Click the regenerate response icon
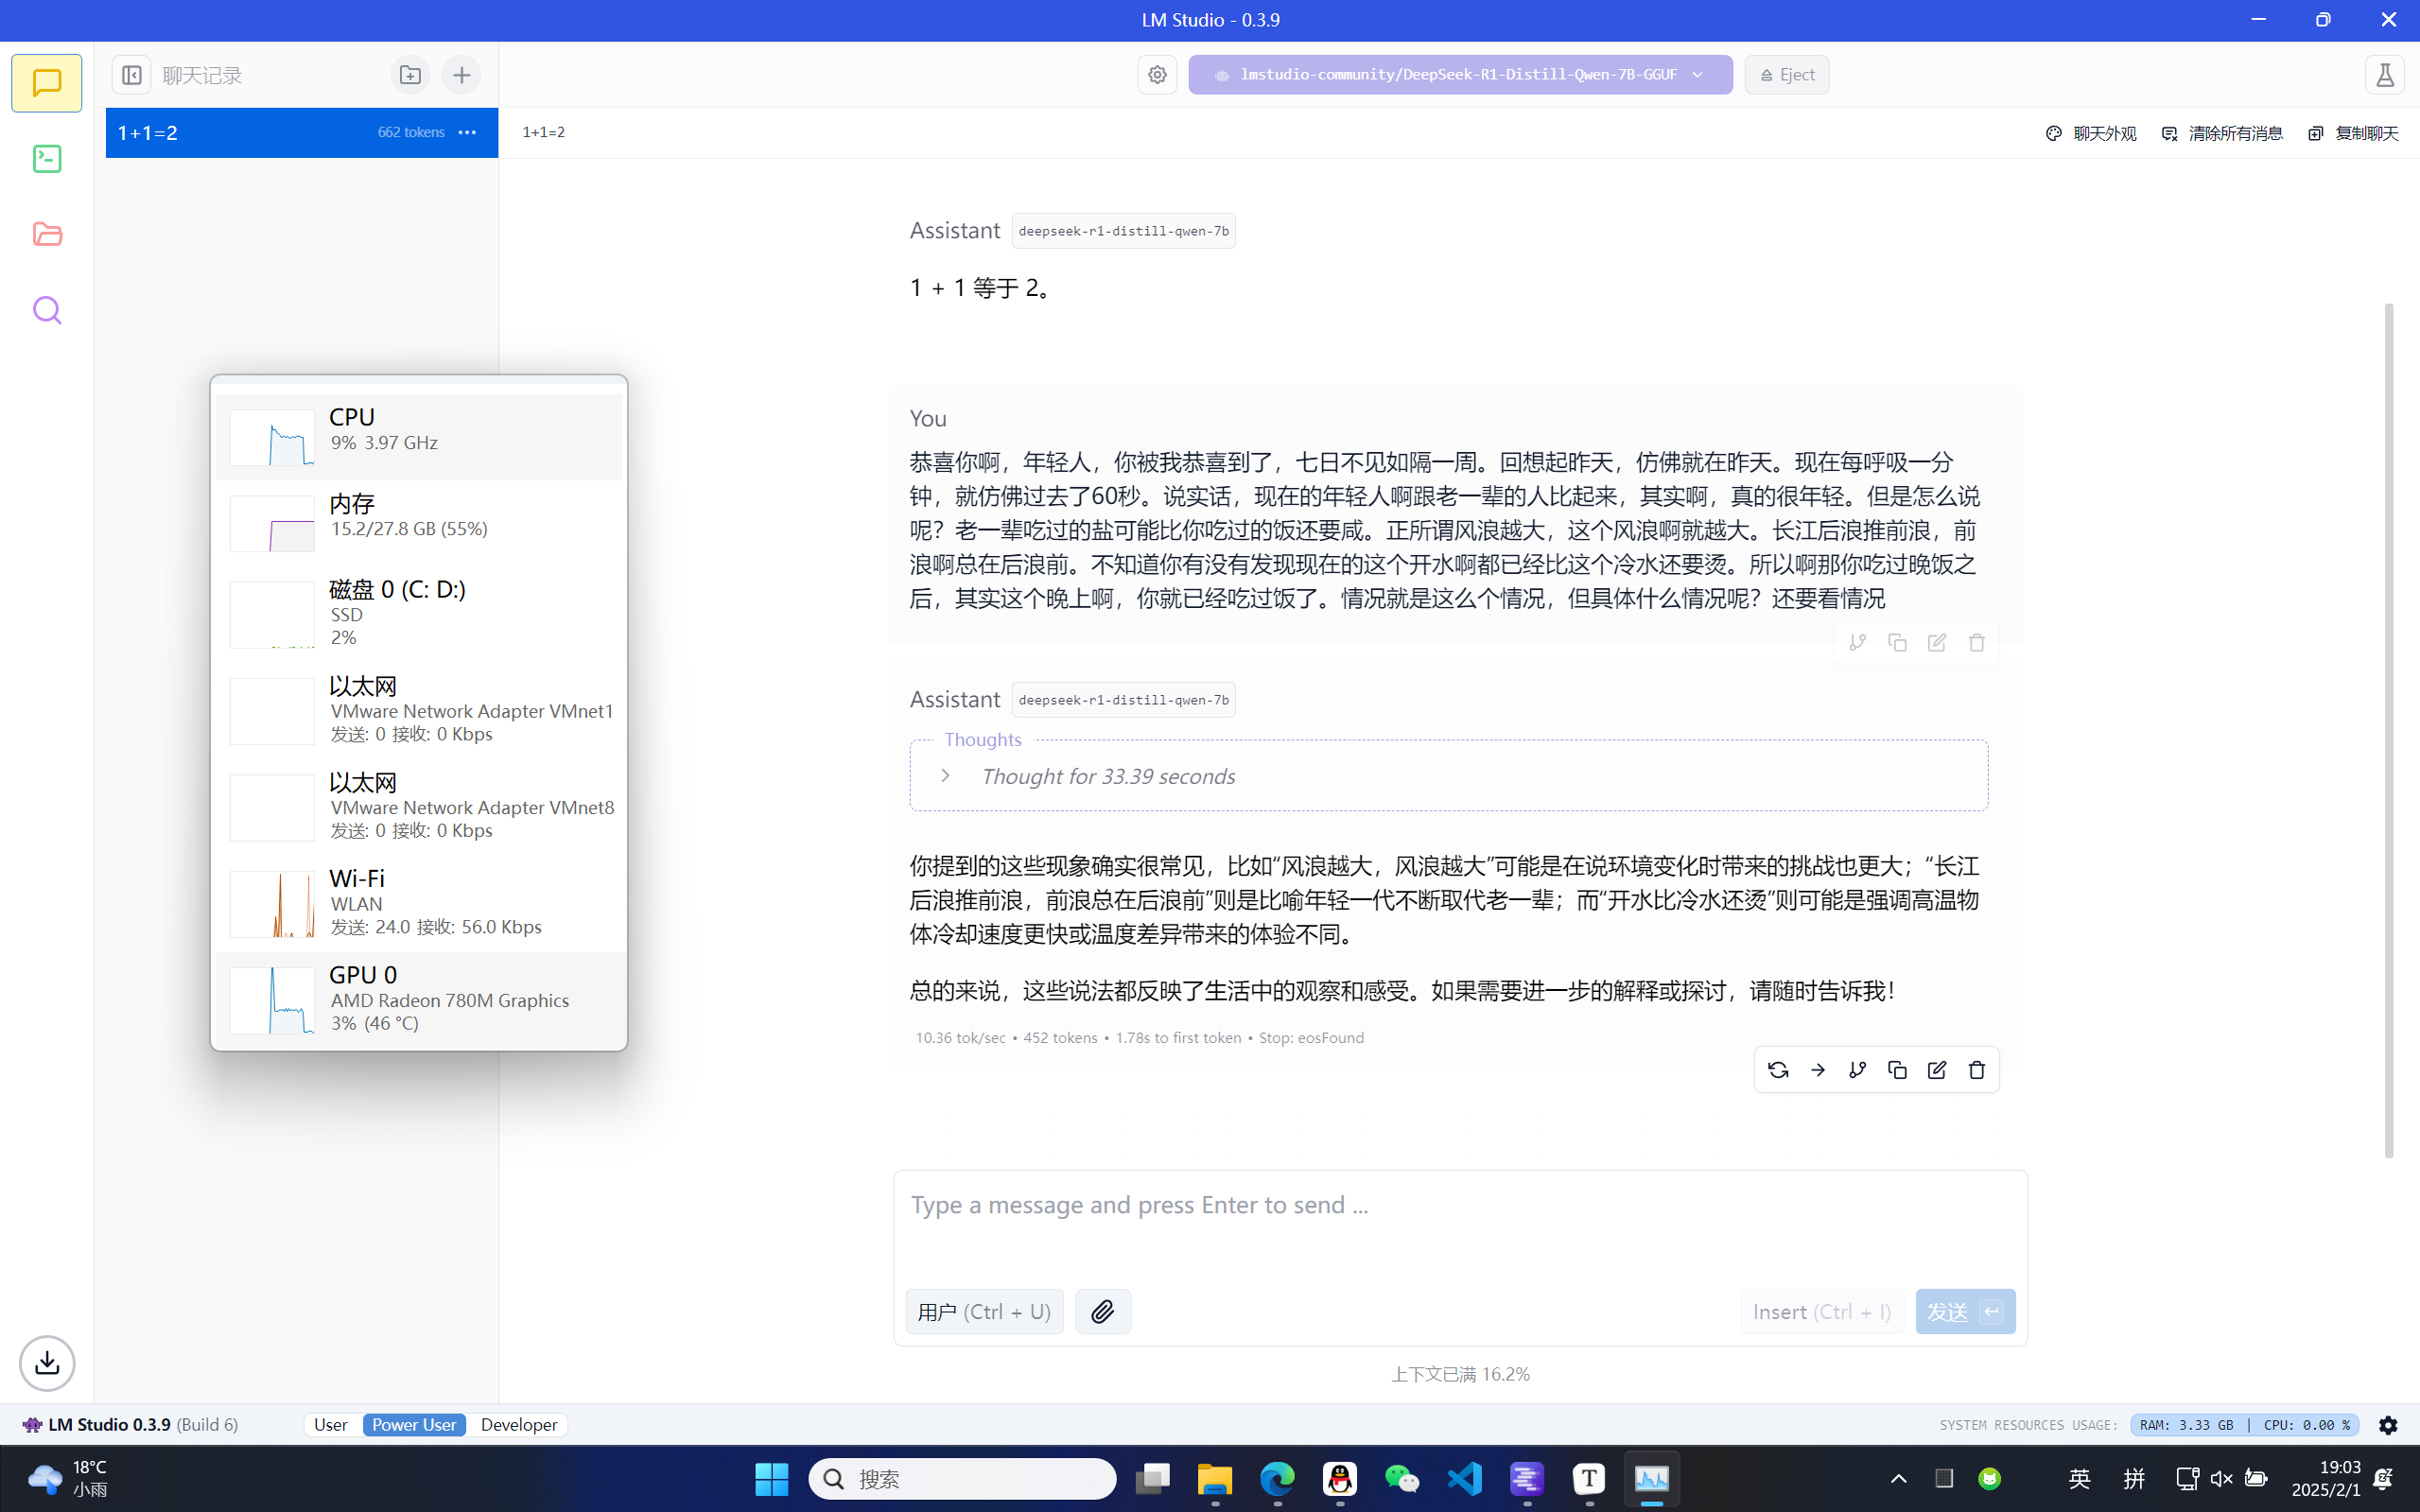The width and height of the screenshot is (2420, 1512). [1778, 1070]
